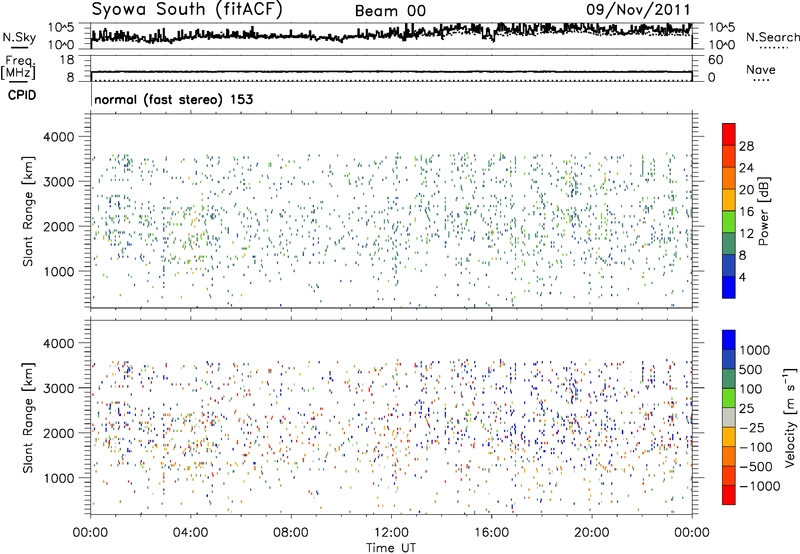Click the date '09/Nov/2011'
Image resolution: width=800 pixels, height=554 pixels.
pos(638,10)
